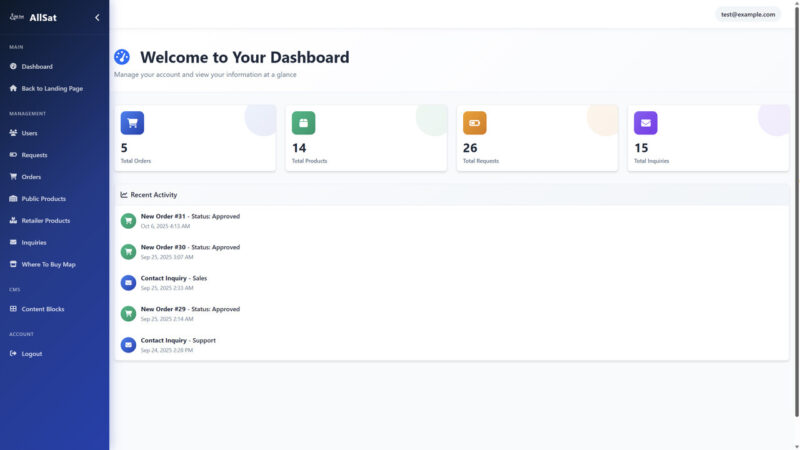Screen dimensions: 800x450
Task: Go to Requests in the sidebar
Action: coord(34,155)
